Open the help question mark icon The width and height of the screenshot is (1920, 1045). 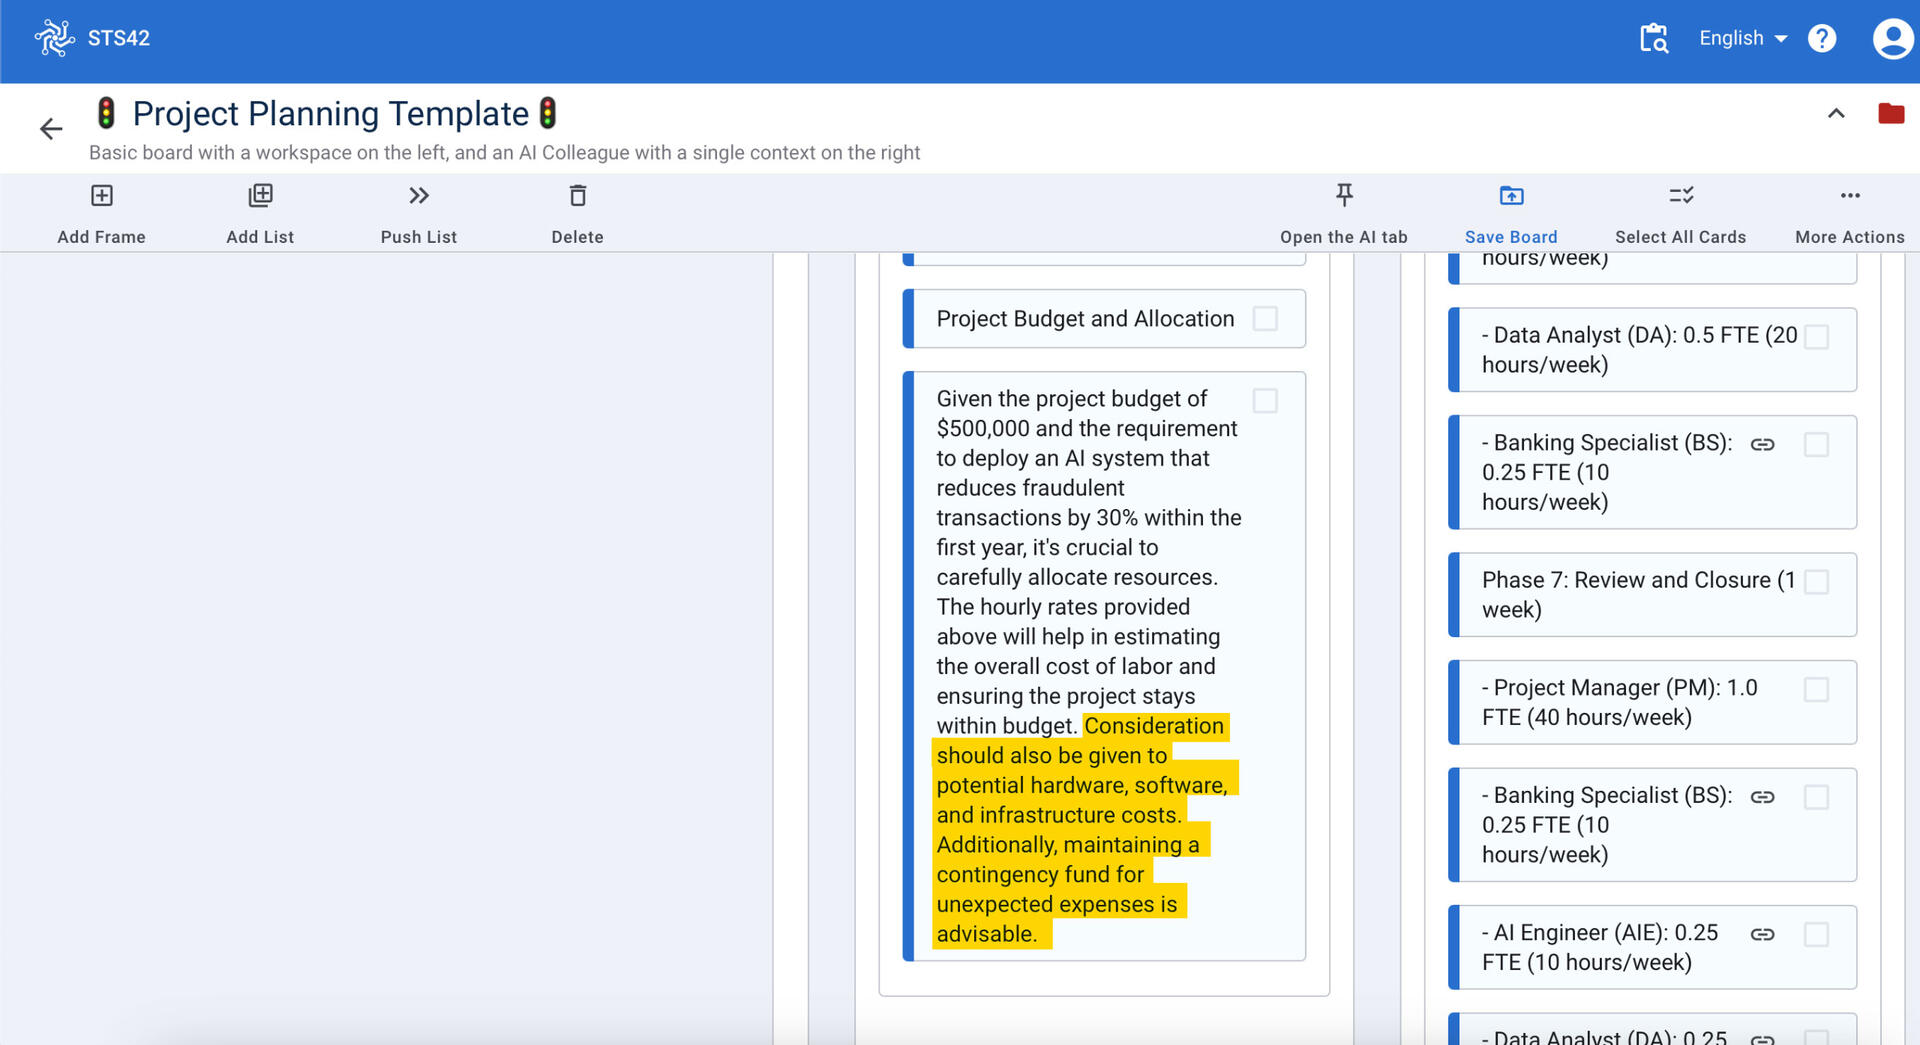[x=1821, y=39]
